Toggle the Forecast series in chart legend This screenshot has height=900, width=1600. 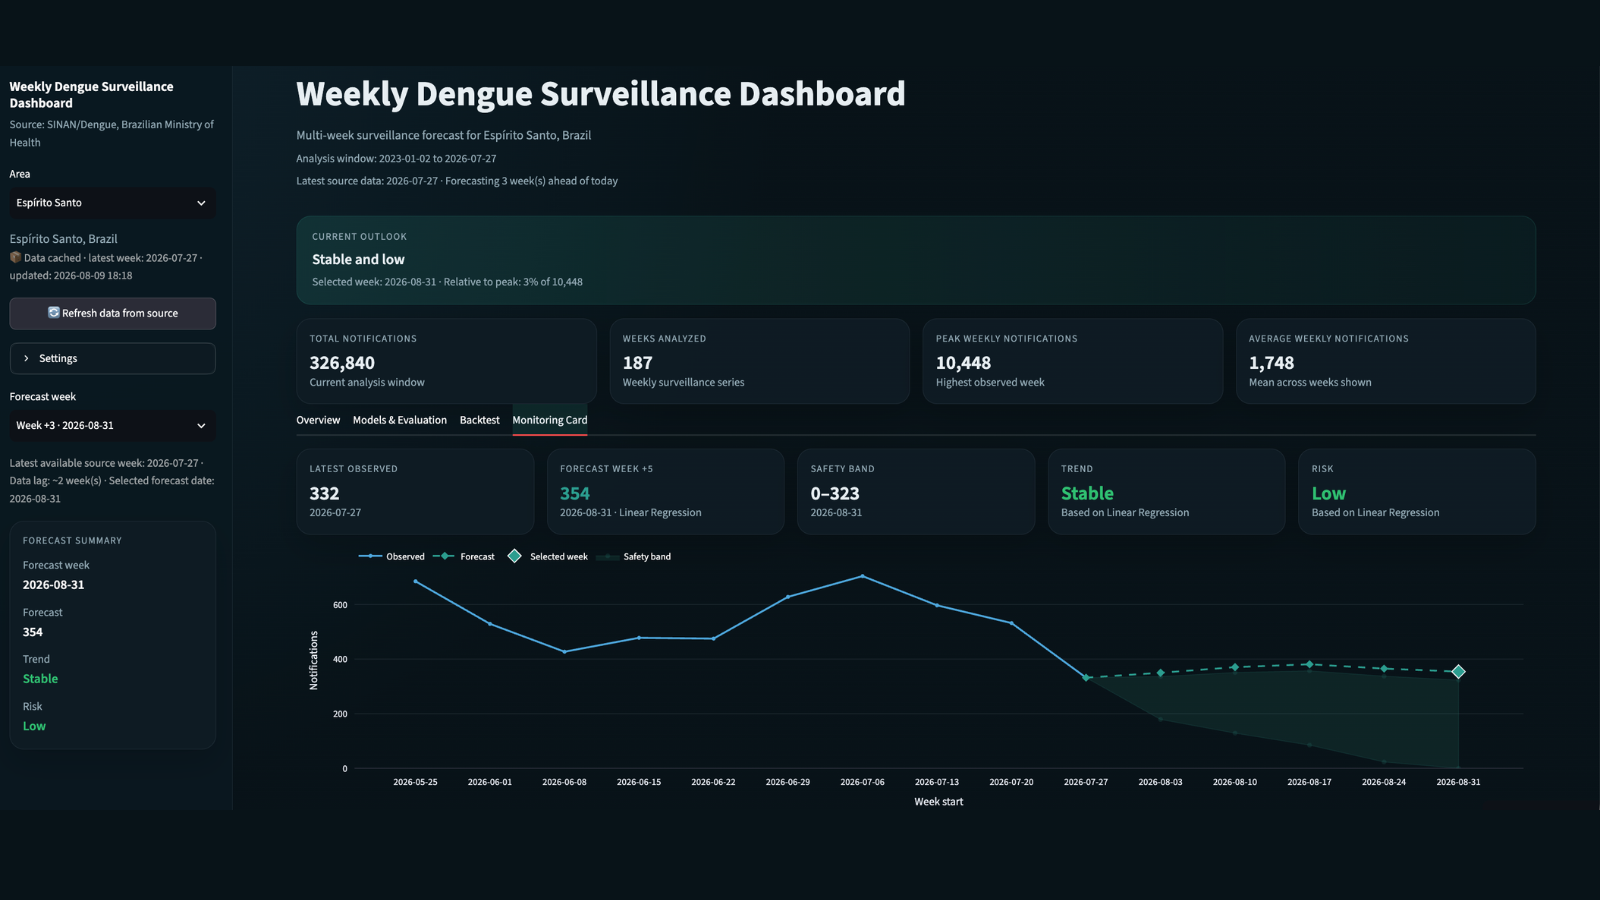coord(464,556)
